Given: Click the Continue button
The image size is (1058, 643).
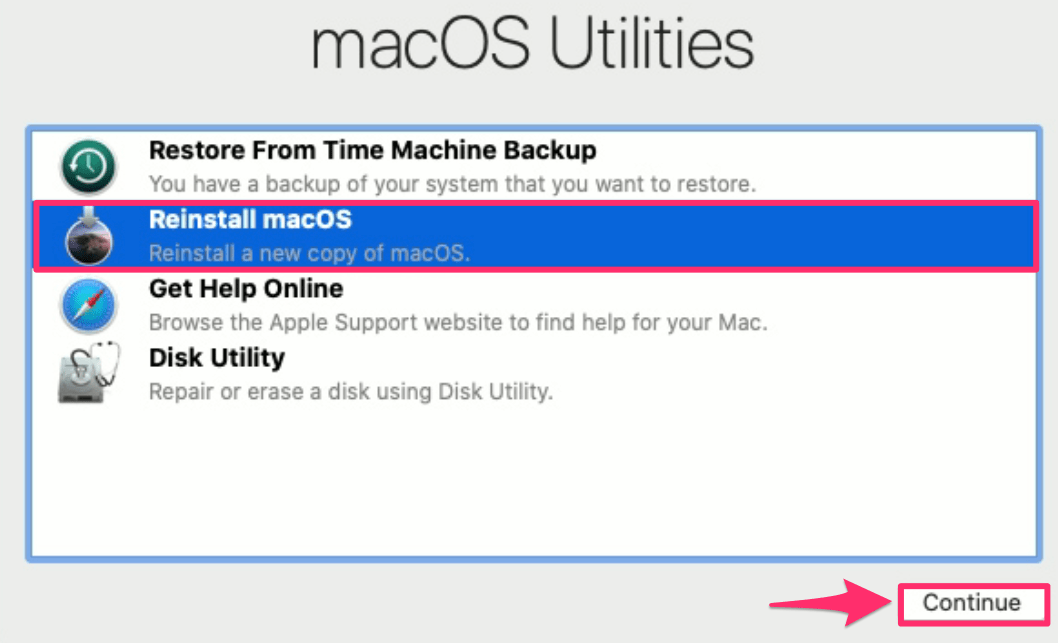Looking at the screenshot, I should tap(972, 604).
